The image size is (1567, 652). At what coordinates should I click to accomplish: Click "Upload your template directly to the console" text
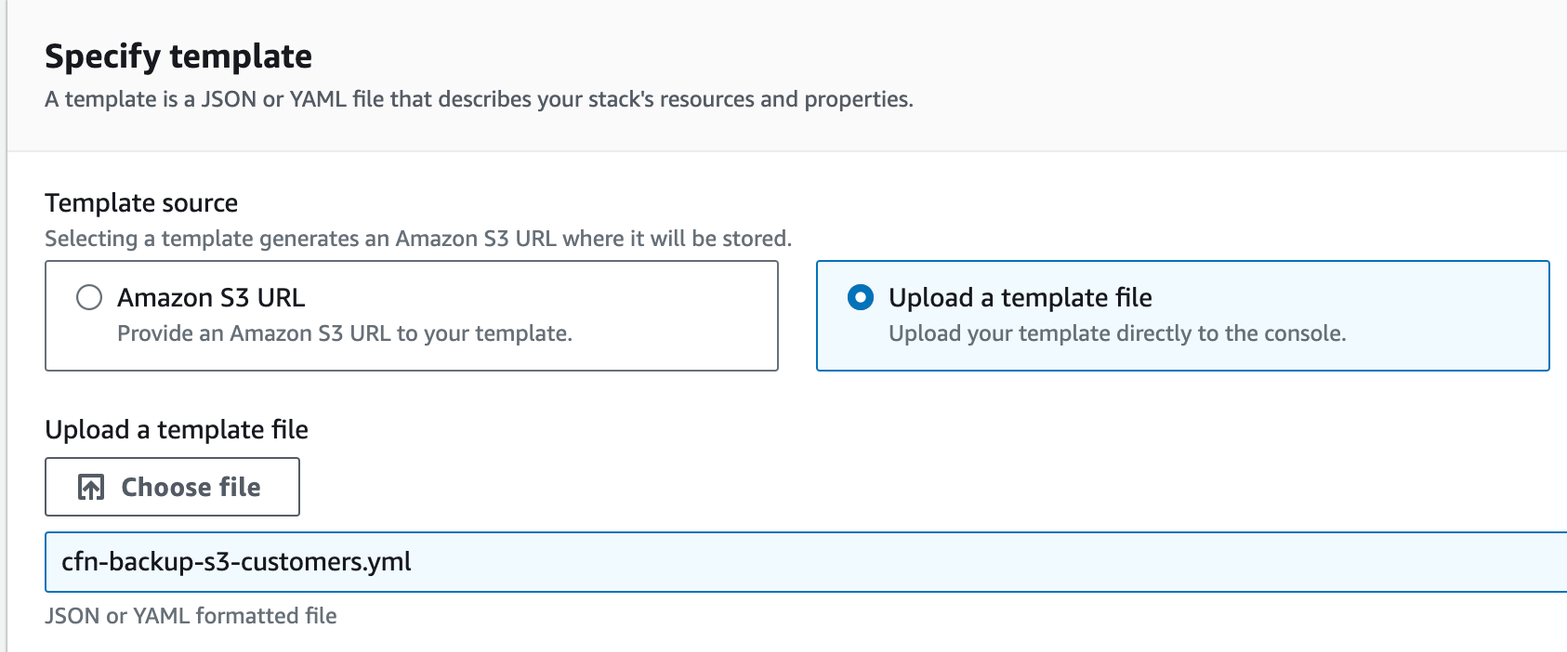coord(1117,333)
